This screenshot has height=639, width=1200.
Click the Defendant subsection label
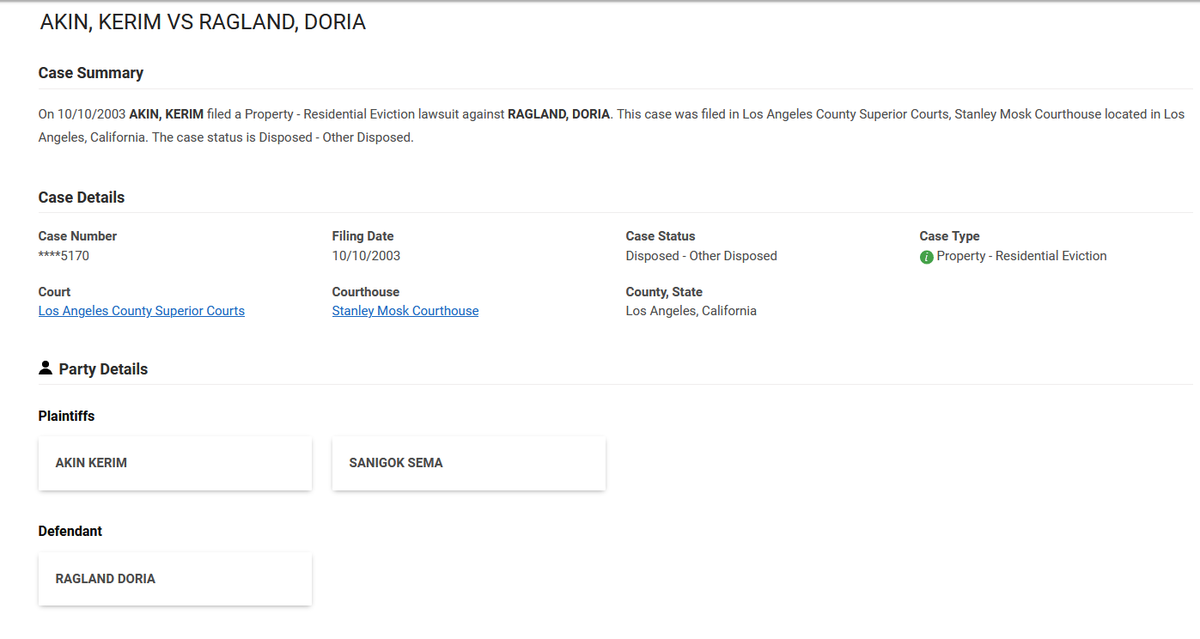(x=70, y=531)
